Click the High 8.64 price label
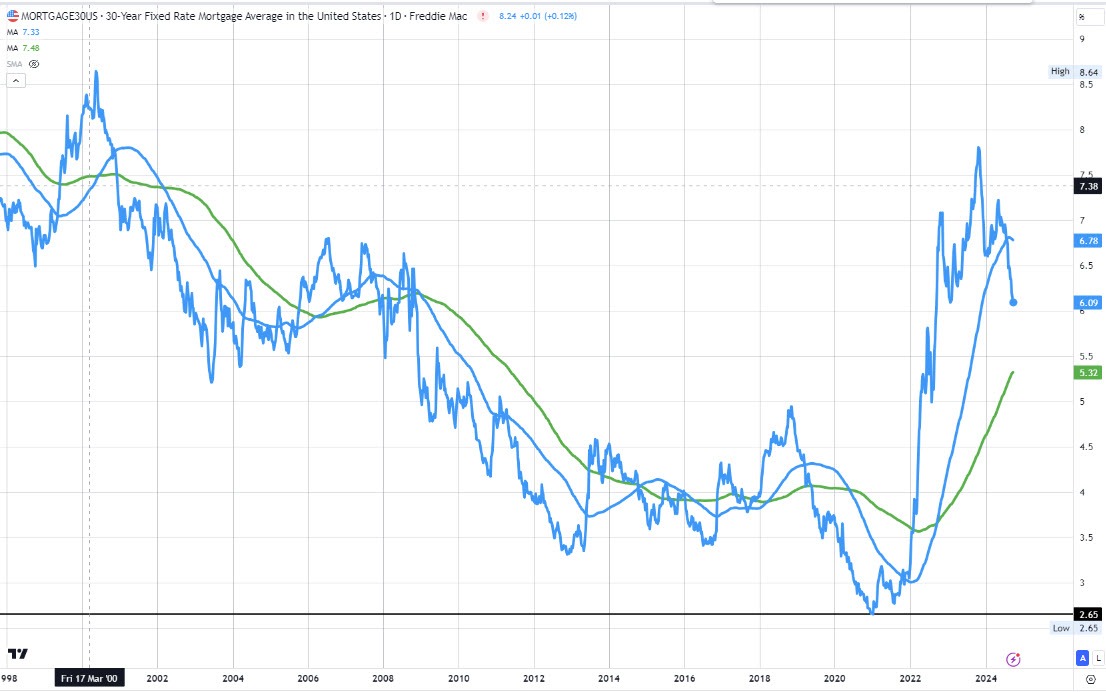Screen dimensions: 1106x692 (x=1074, y=71)
